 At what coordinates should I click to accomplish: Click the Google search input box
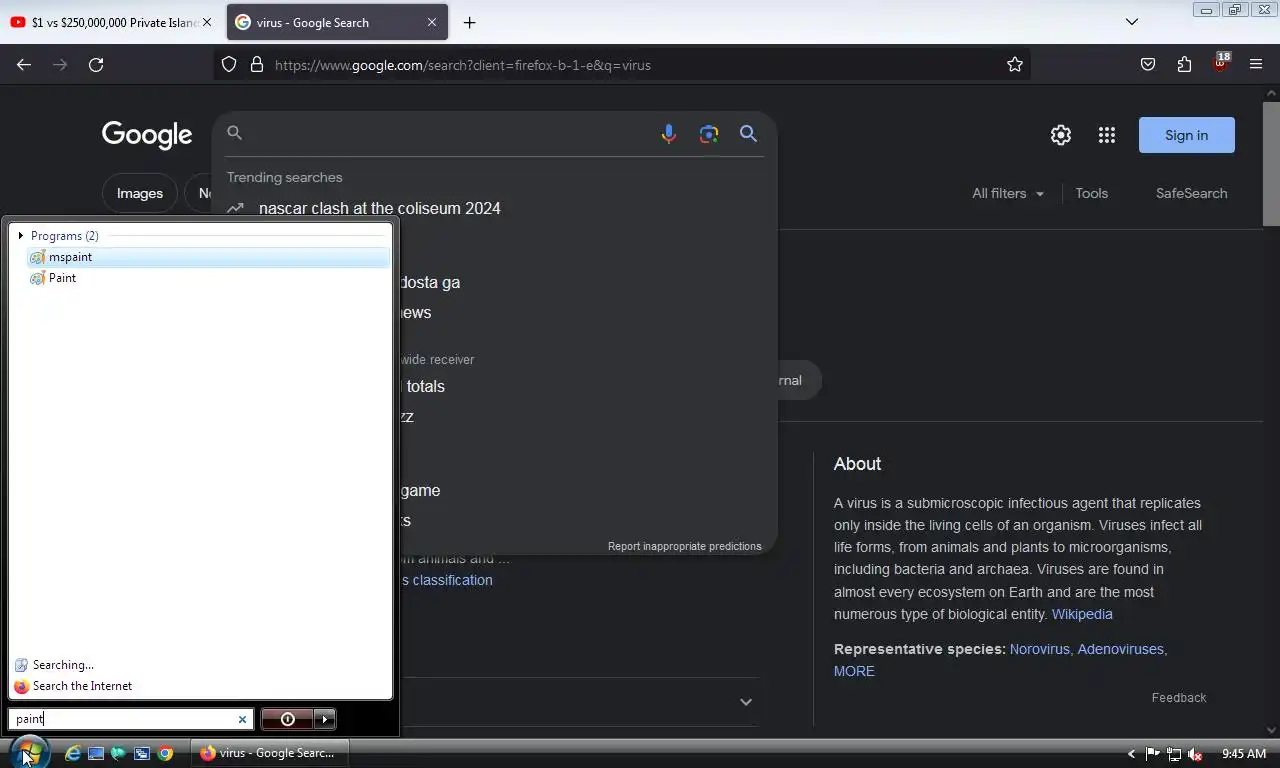(450, 134)
